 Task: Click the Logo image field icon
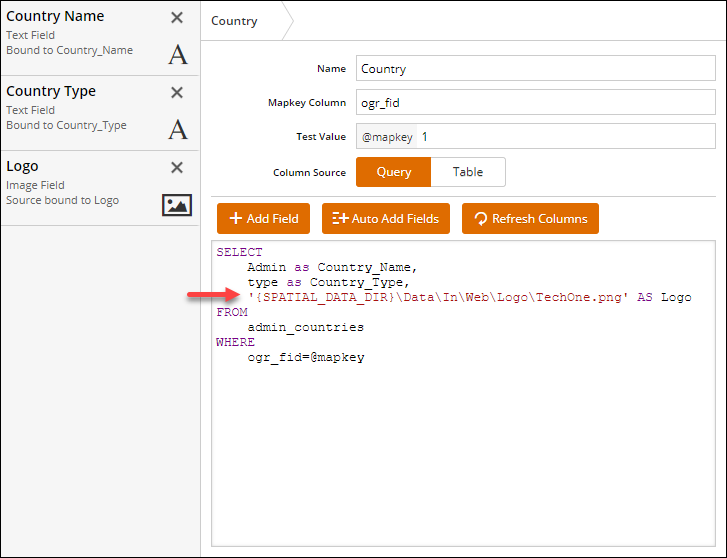click(177, 205)
